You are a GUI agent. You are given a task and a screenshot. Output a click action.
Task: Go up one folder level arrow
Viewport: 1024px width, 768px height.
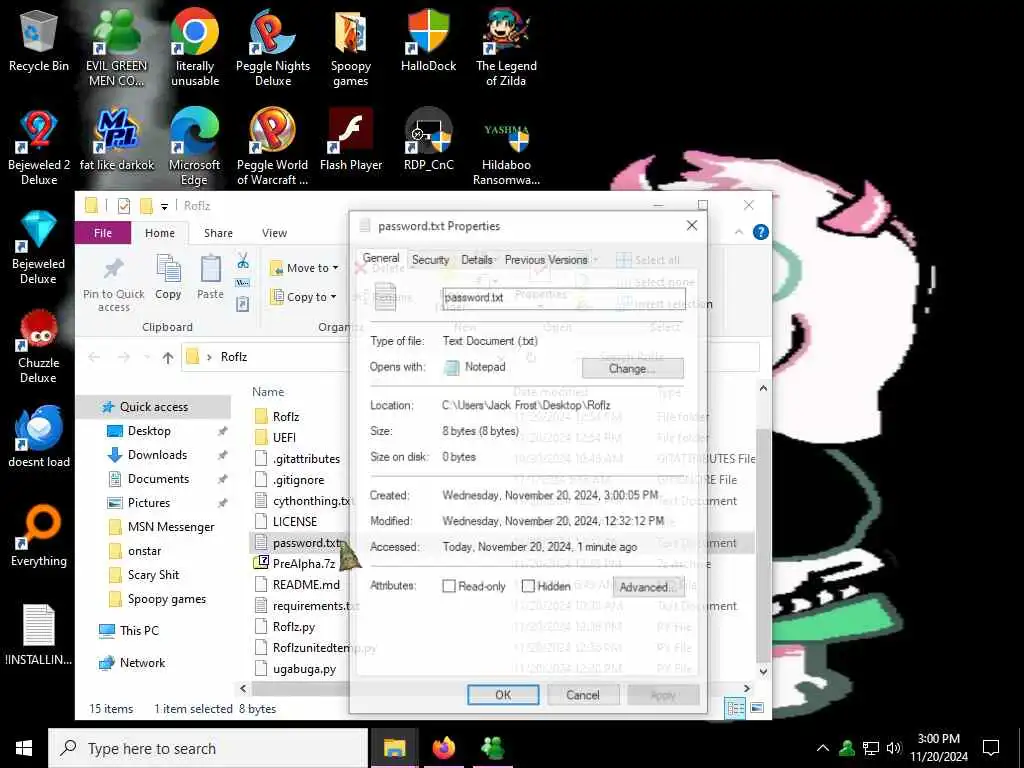tap(168, 357)
